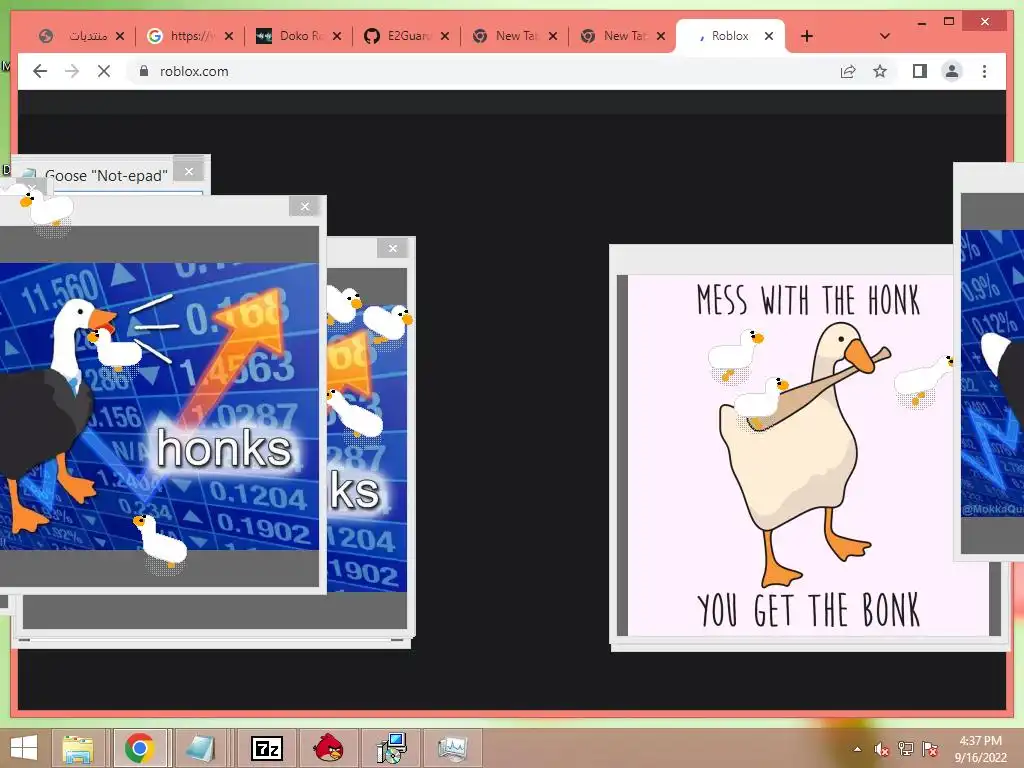Share this page via share icon
Screen dimensions: 1024x768
click(x=848, y=71)
